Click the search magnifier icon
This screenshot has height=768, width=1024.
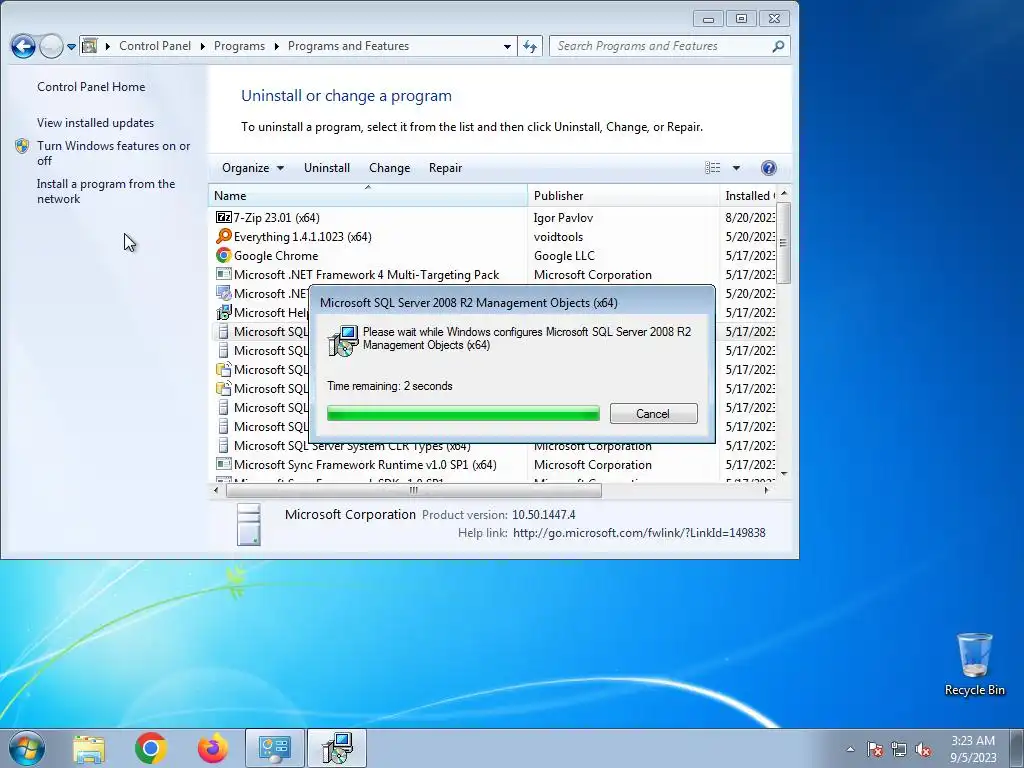(x=778, y=46)
